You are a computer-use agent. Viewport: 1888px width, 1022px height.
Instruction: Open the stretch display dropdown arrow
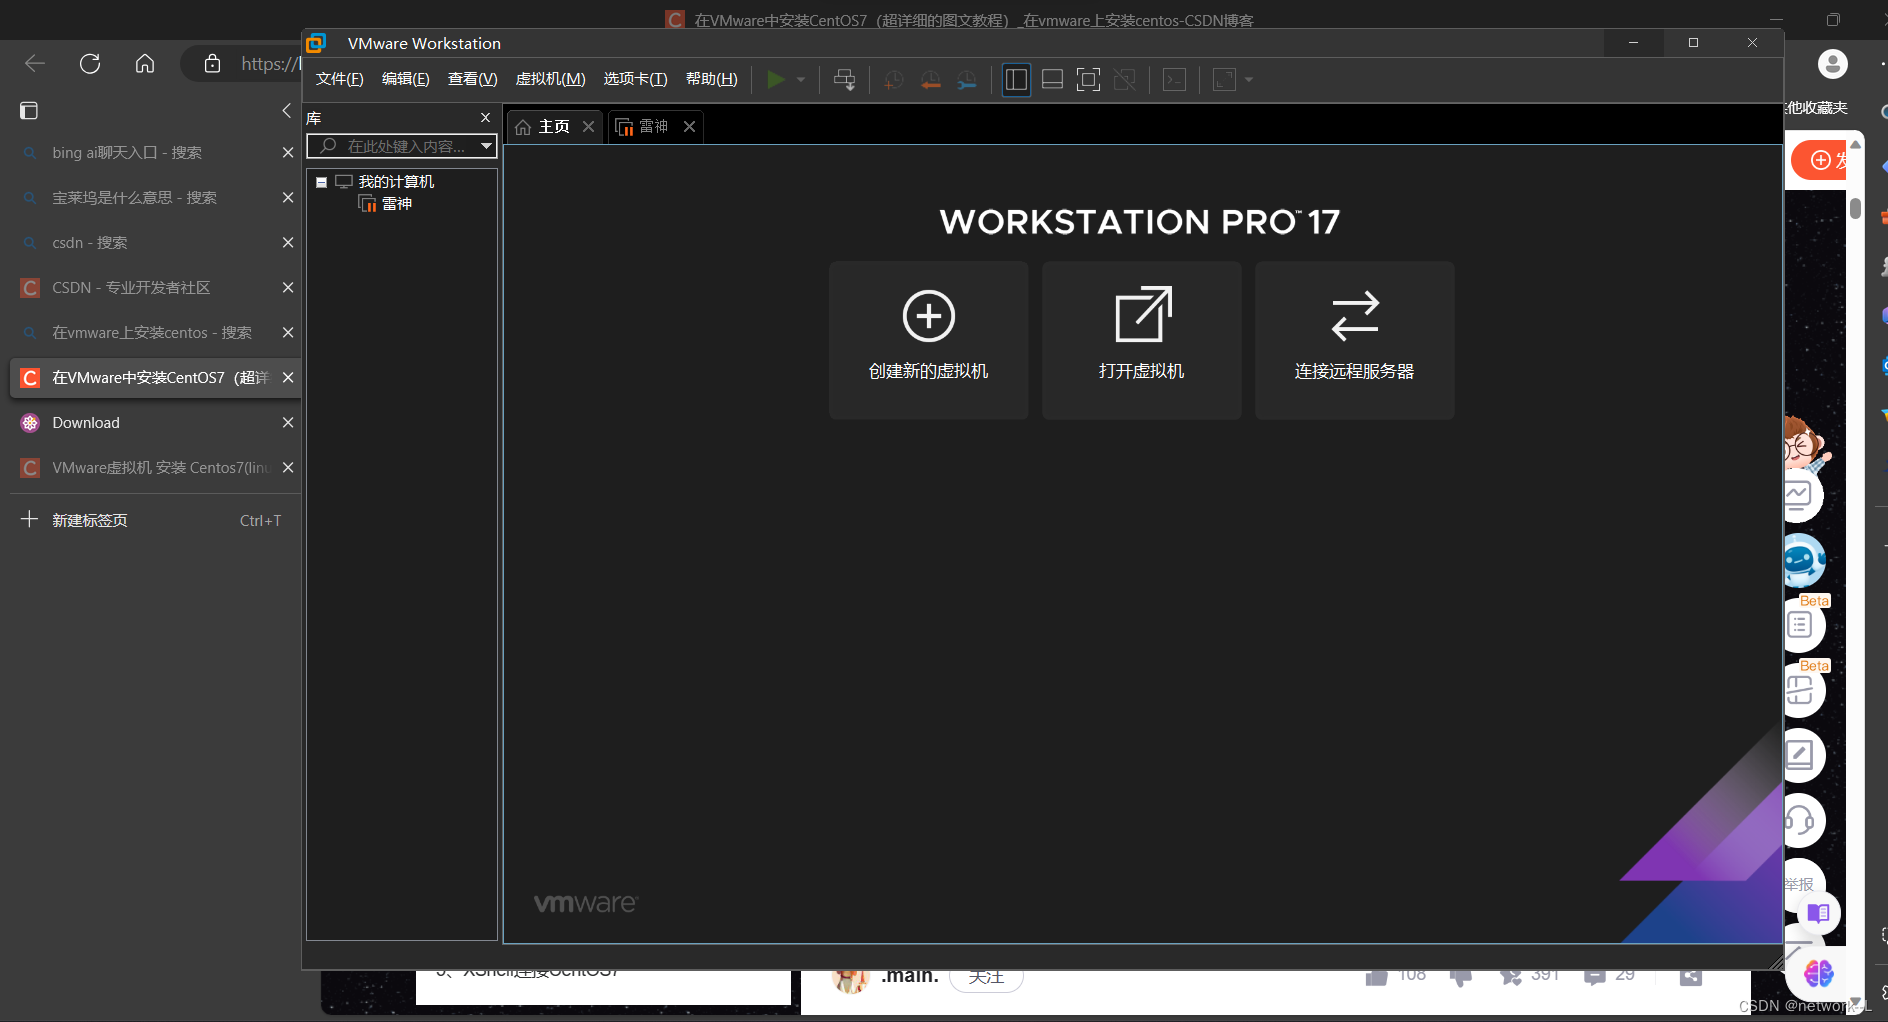click(x=1249, y=80)
